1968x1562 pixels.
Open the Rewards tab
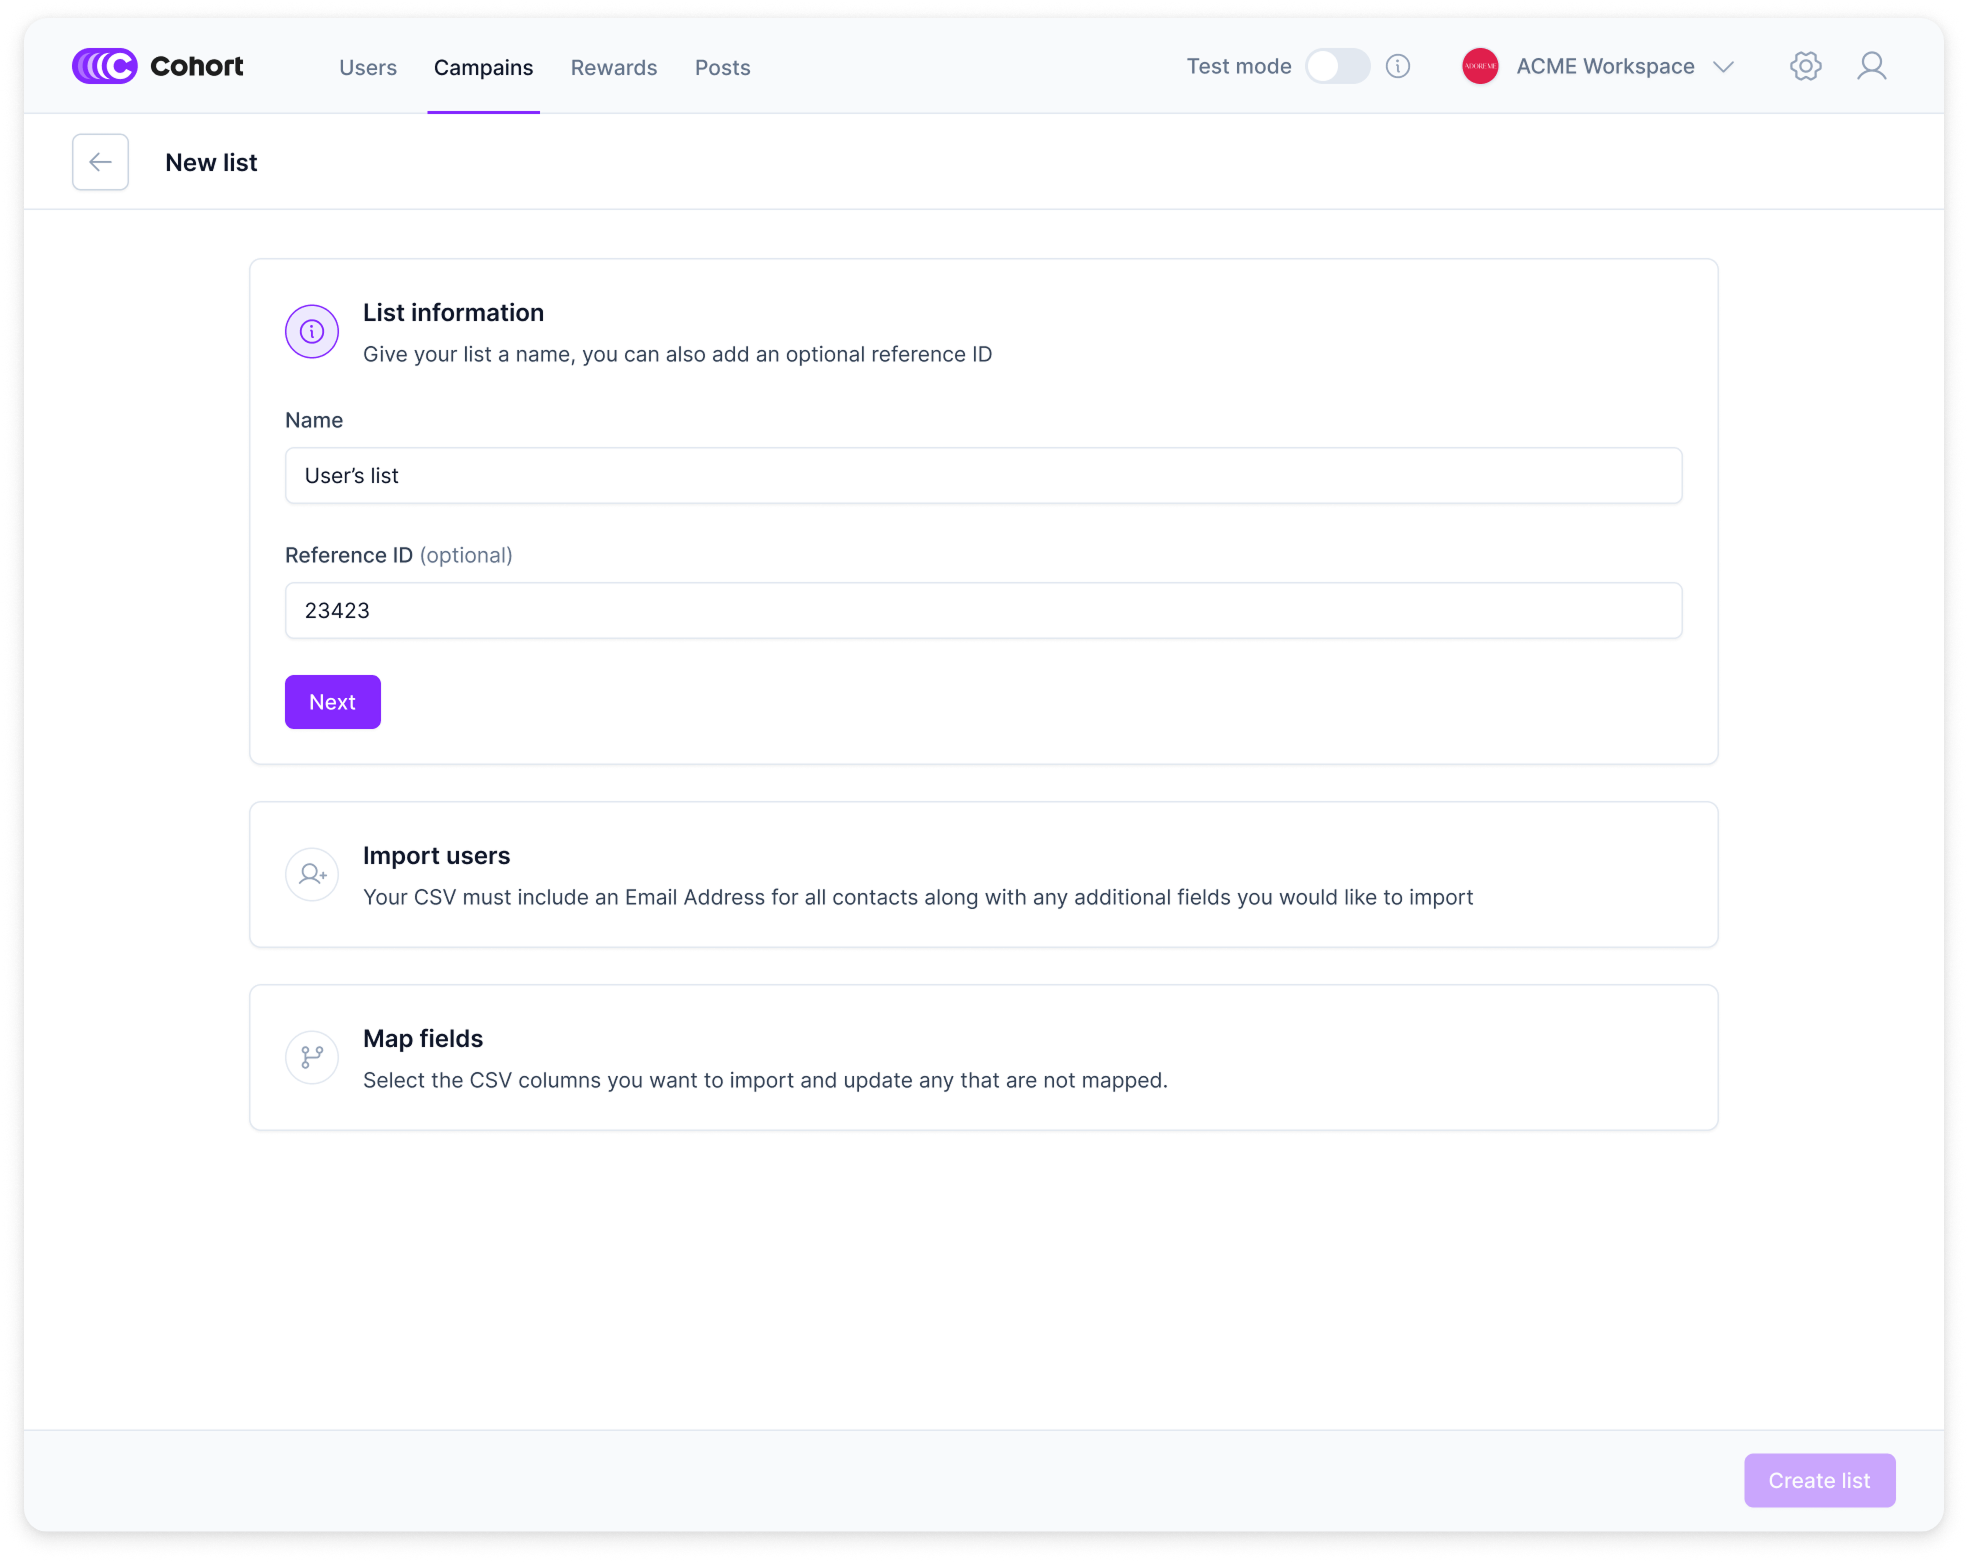614,67
